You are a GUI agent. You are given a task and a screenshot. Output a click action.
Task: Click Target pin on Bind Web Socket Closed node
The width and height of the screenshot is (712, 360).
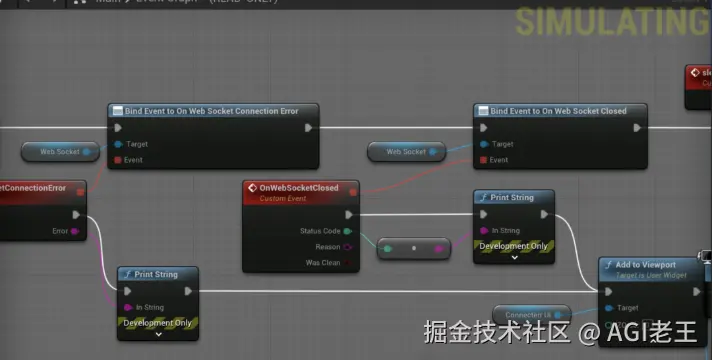click(484, 144)
